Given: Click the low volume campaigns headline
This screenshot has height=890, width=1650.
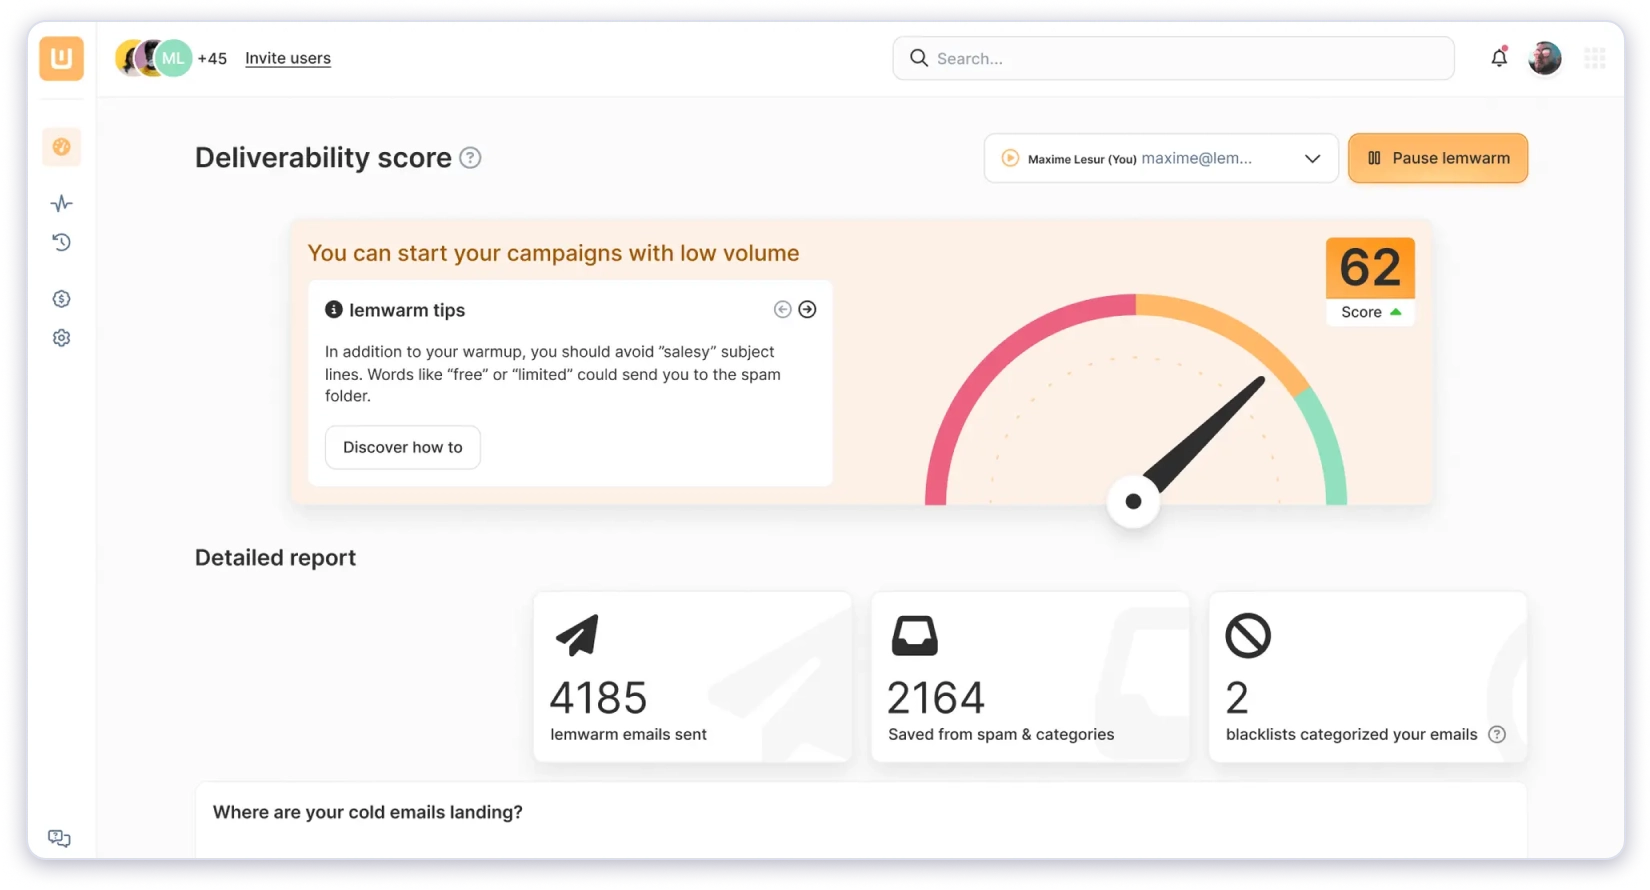Looking at the screenshot, I should pos(553,253).
